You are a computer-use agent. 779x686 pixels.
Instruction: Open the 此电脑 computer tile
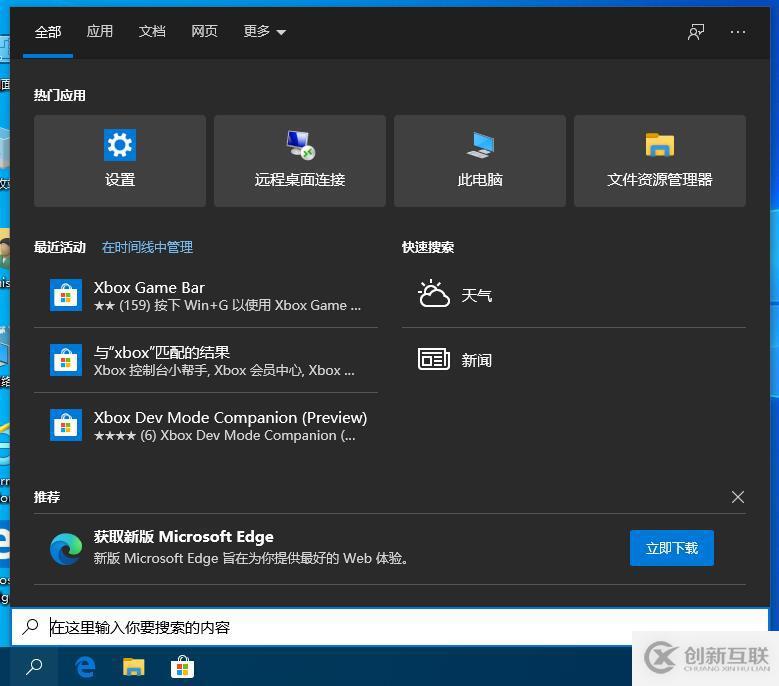[x=479, y=160]
